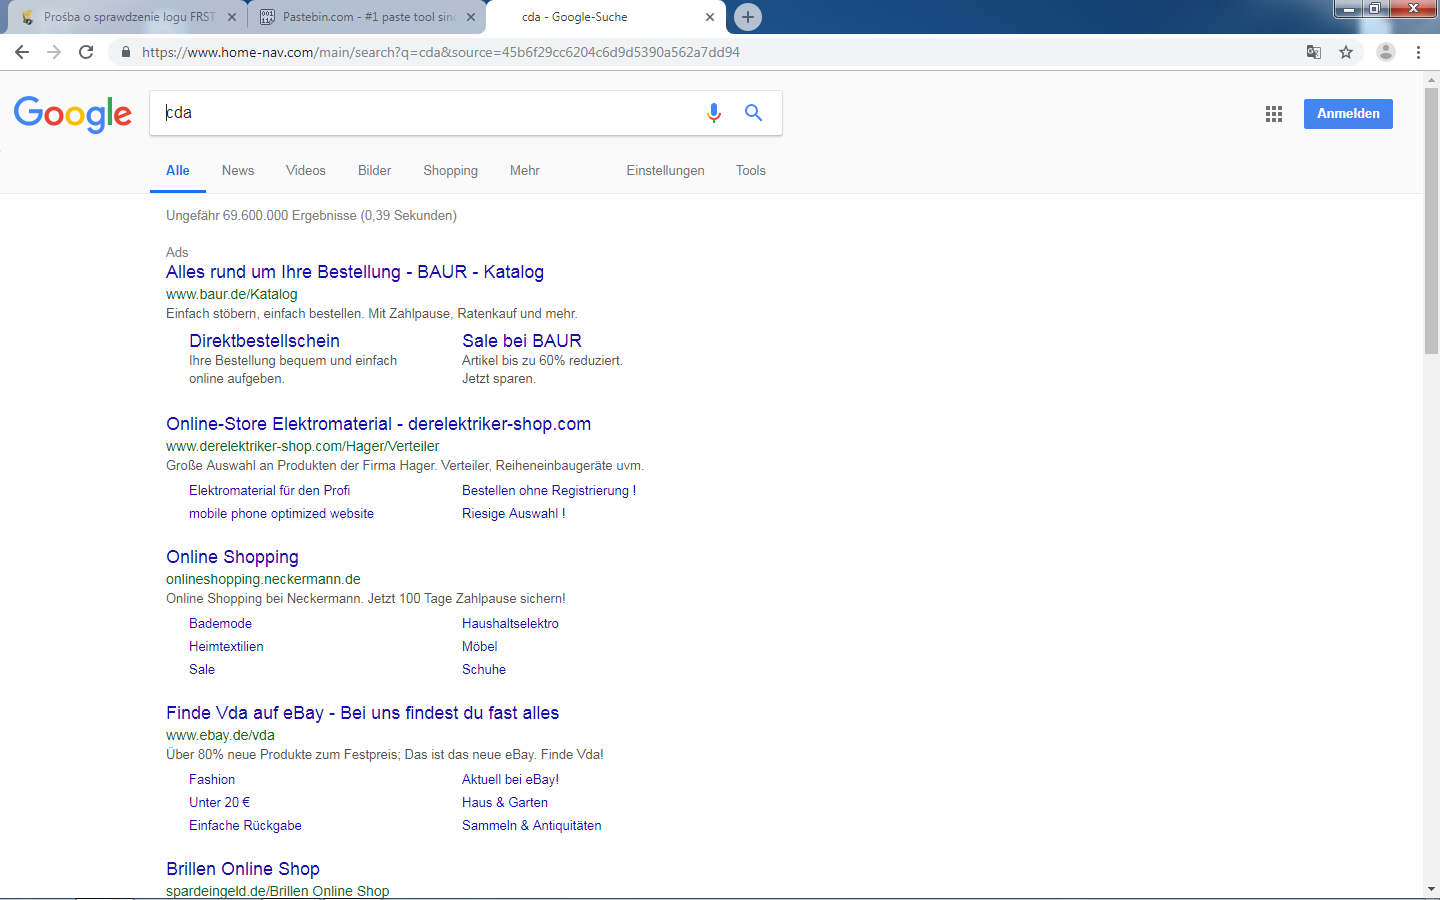Click the scrollbar down arrow
Image resolution: width=1440 pixels, height=900 pixels.
[1431, 889]
